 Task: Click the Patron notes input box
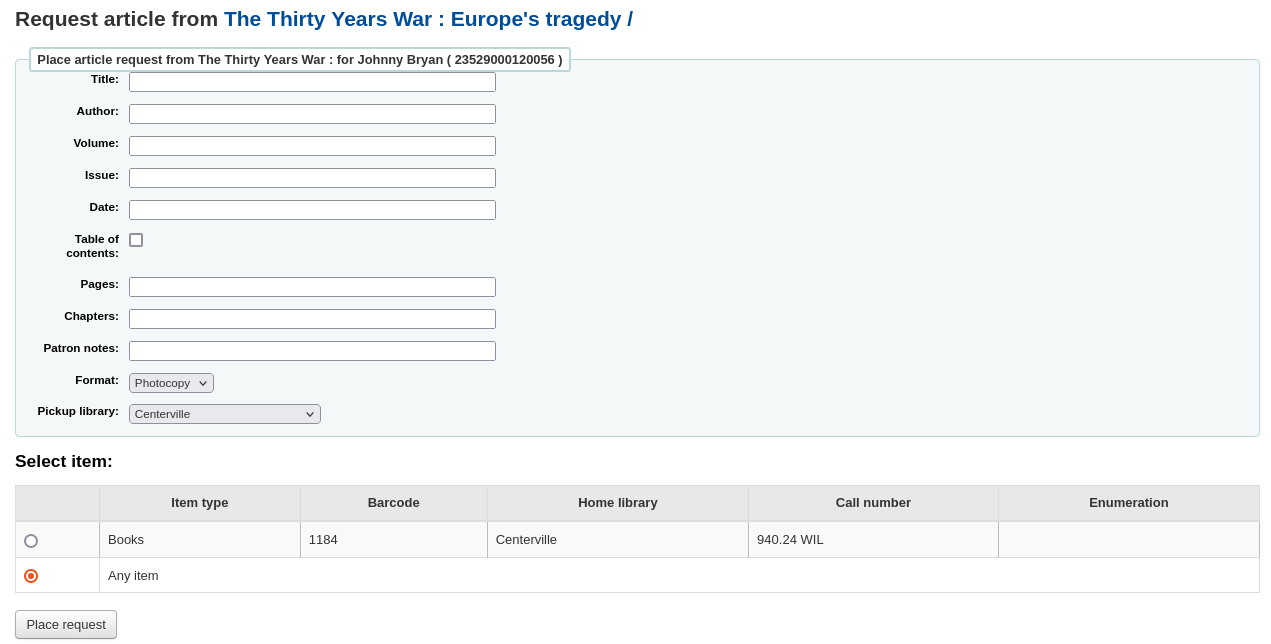coord(311,350)
